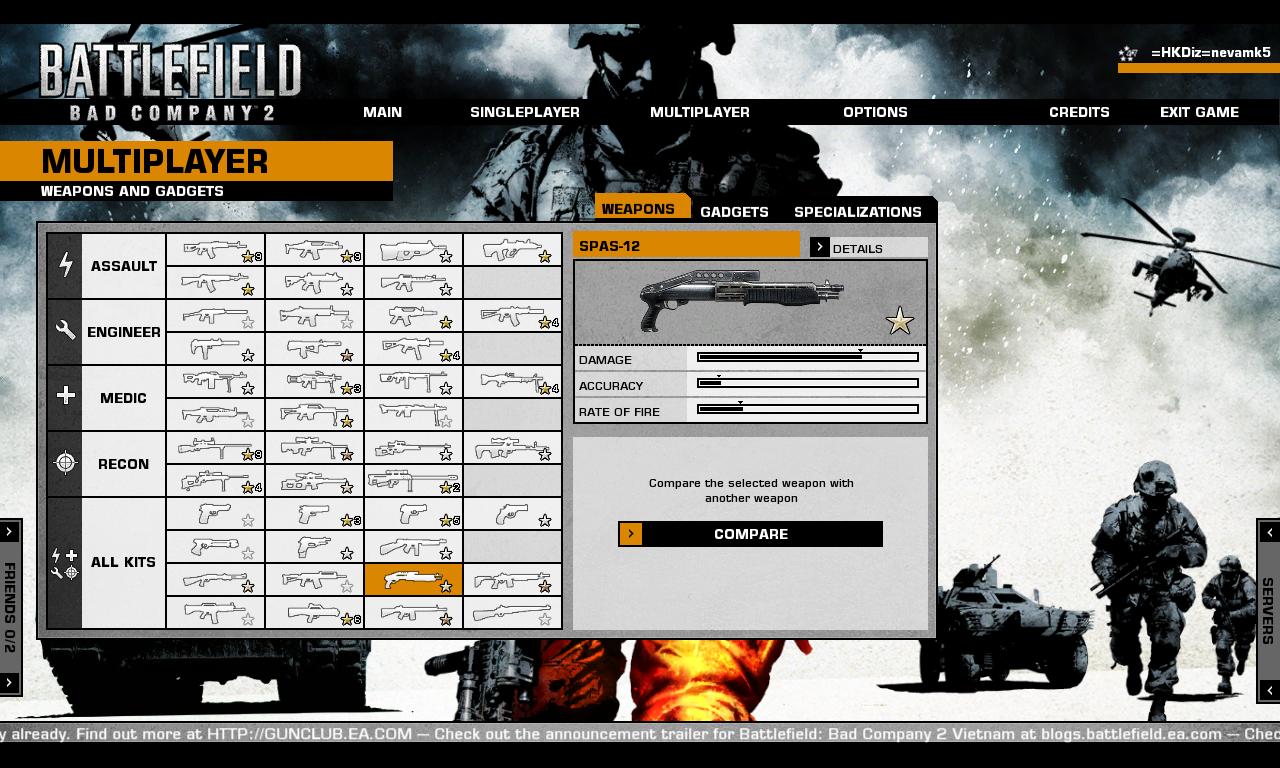Open the Credits screen

pos(1079,112)
